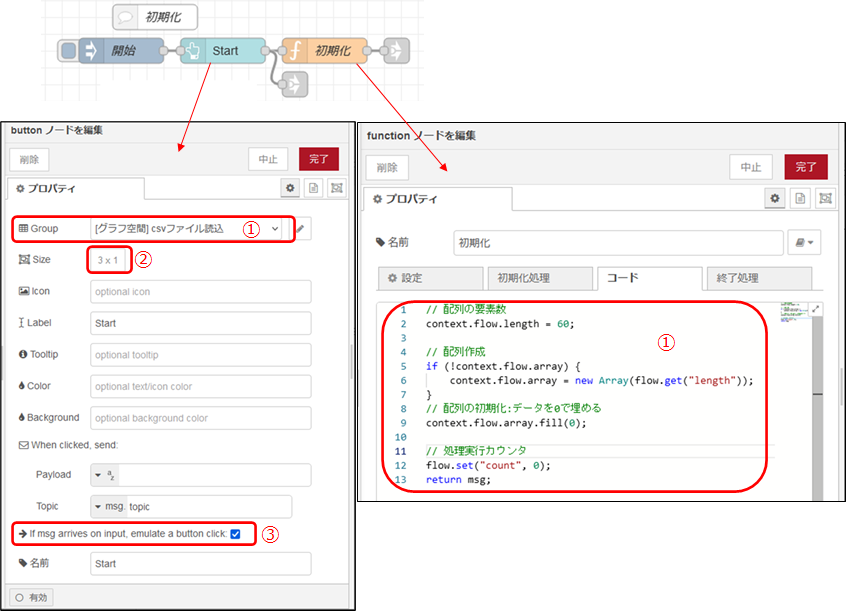846x611 pixels.
Task: Switch to the 終了処理 tab
Action: pyautogui.click(x=758, y=278)
